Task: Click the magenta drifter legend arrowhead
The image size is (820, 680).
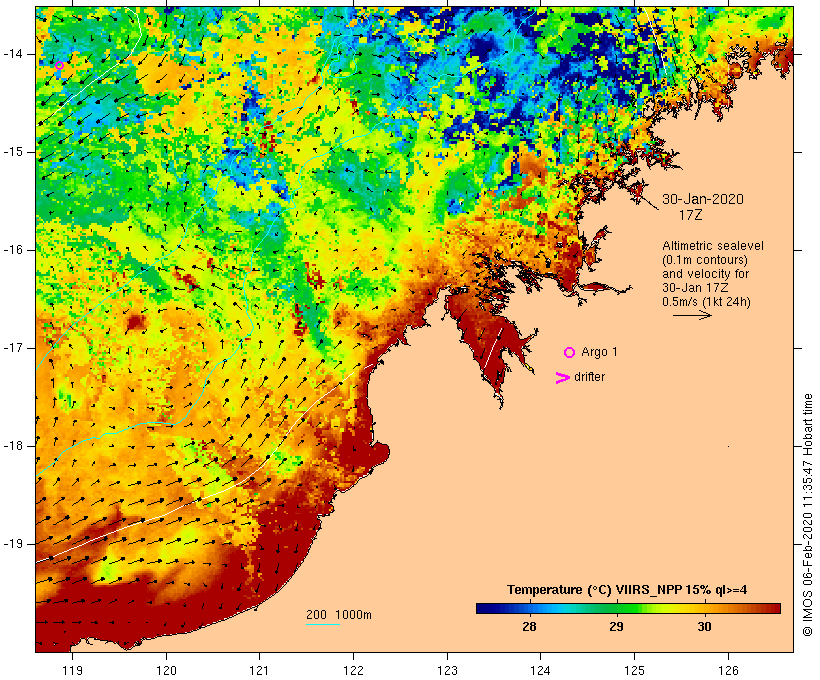Action: point(562,378)
